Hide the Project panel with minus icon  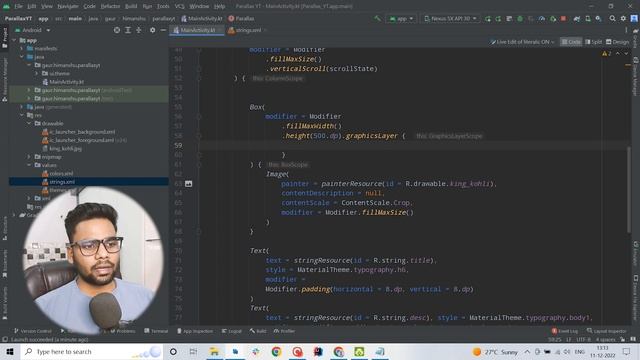(x=163, y=30)
